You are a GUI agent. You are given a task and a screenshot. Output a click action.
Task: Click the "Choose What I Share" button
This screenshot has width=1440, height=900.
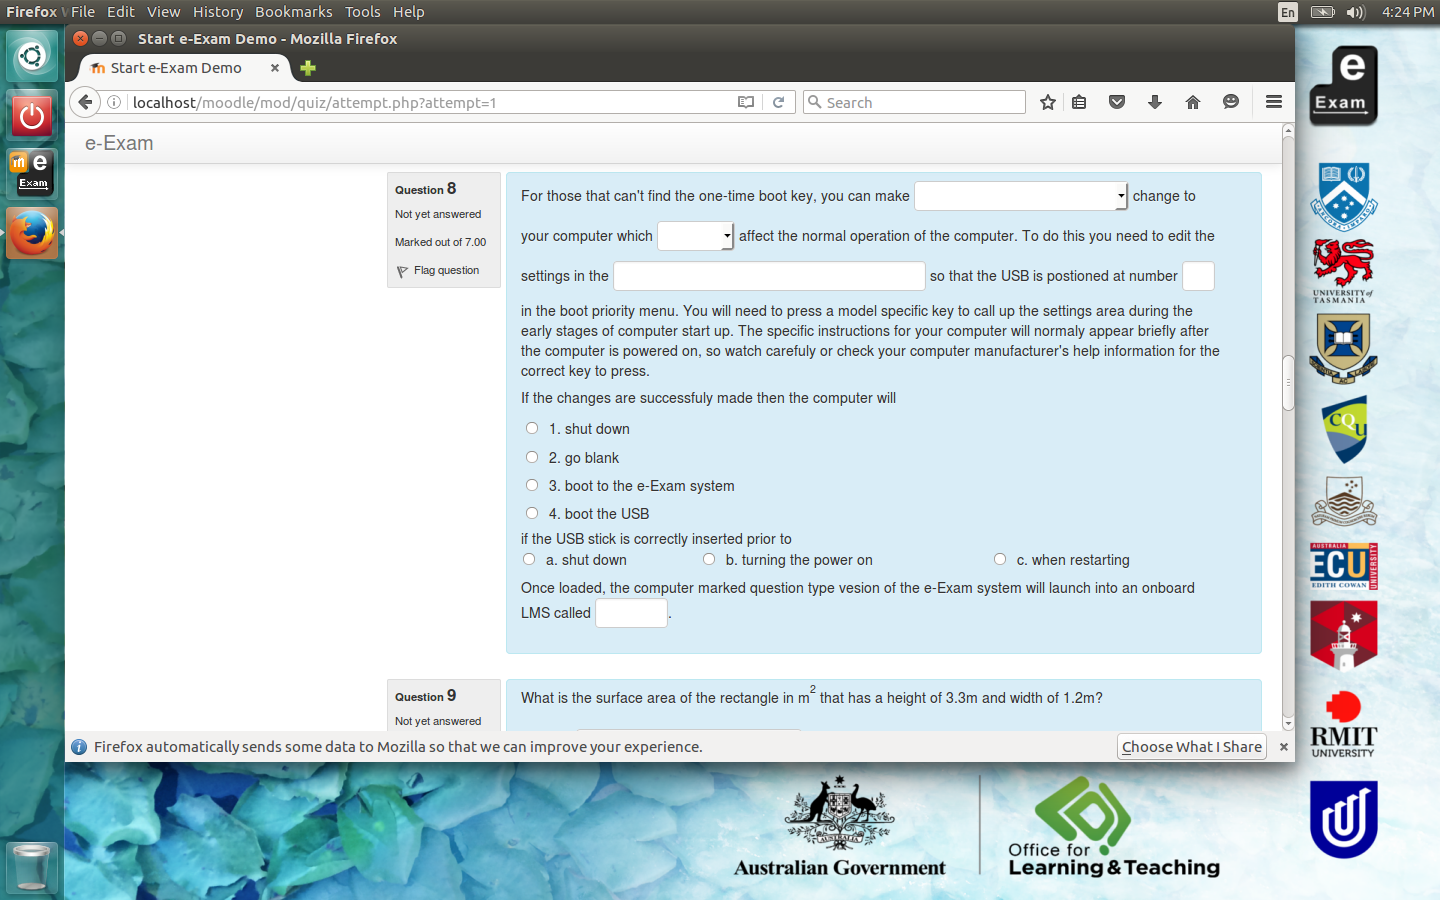coord(1191,747)
